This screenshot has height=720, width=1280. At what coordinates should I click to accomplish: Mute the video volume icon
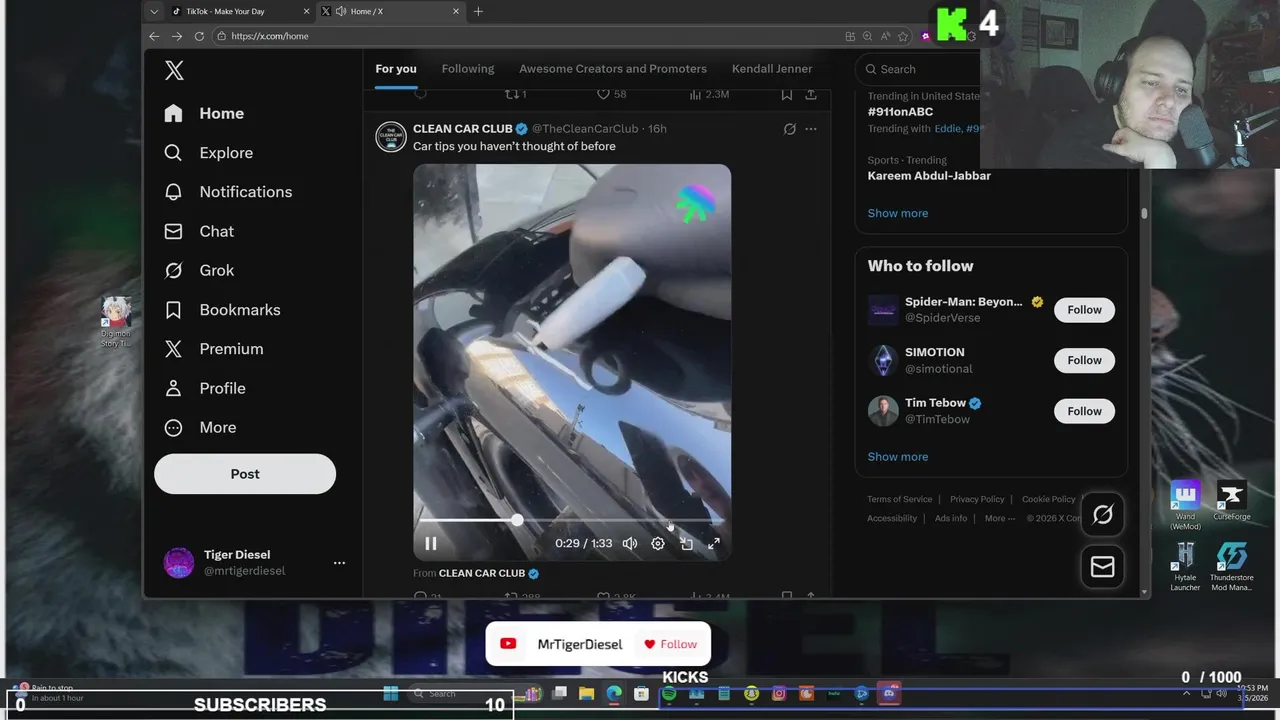[x=630, y=543]
